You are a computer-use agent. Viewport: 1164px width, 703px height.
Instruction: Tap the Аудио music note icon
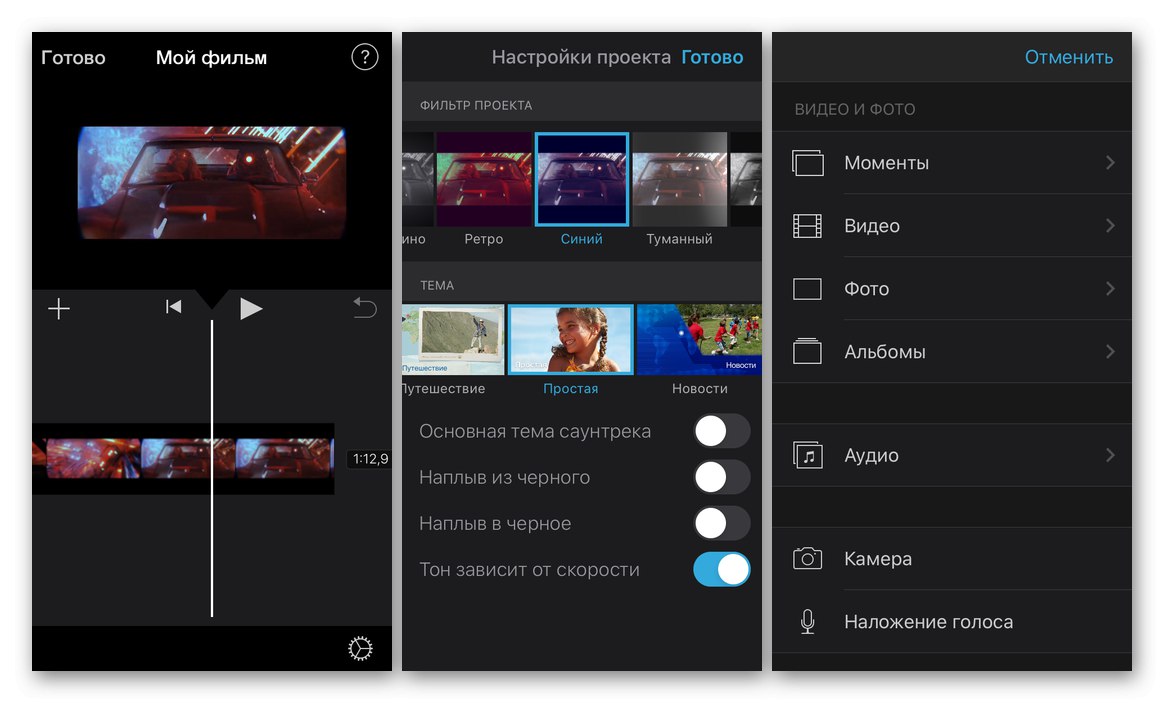pos(808,455)
